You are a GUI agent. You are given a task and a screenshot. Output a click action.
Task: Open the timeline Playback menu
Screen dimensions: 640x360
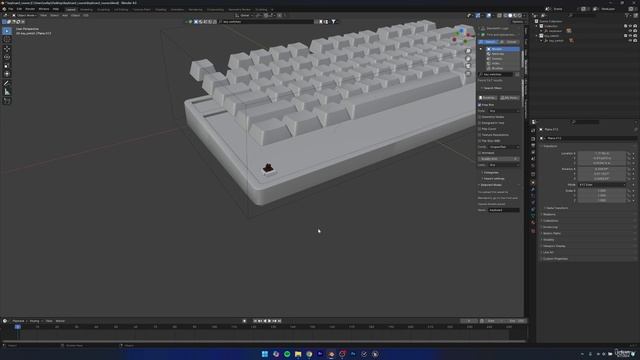point(18,321)
